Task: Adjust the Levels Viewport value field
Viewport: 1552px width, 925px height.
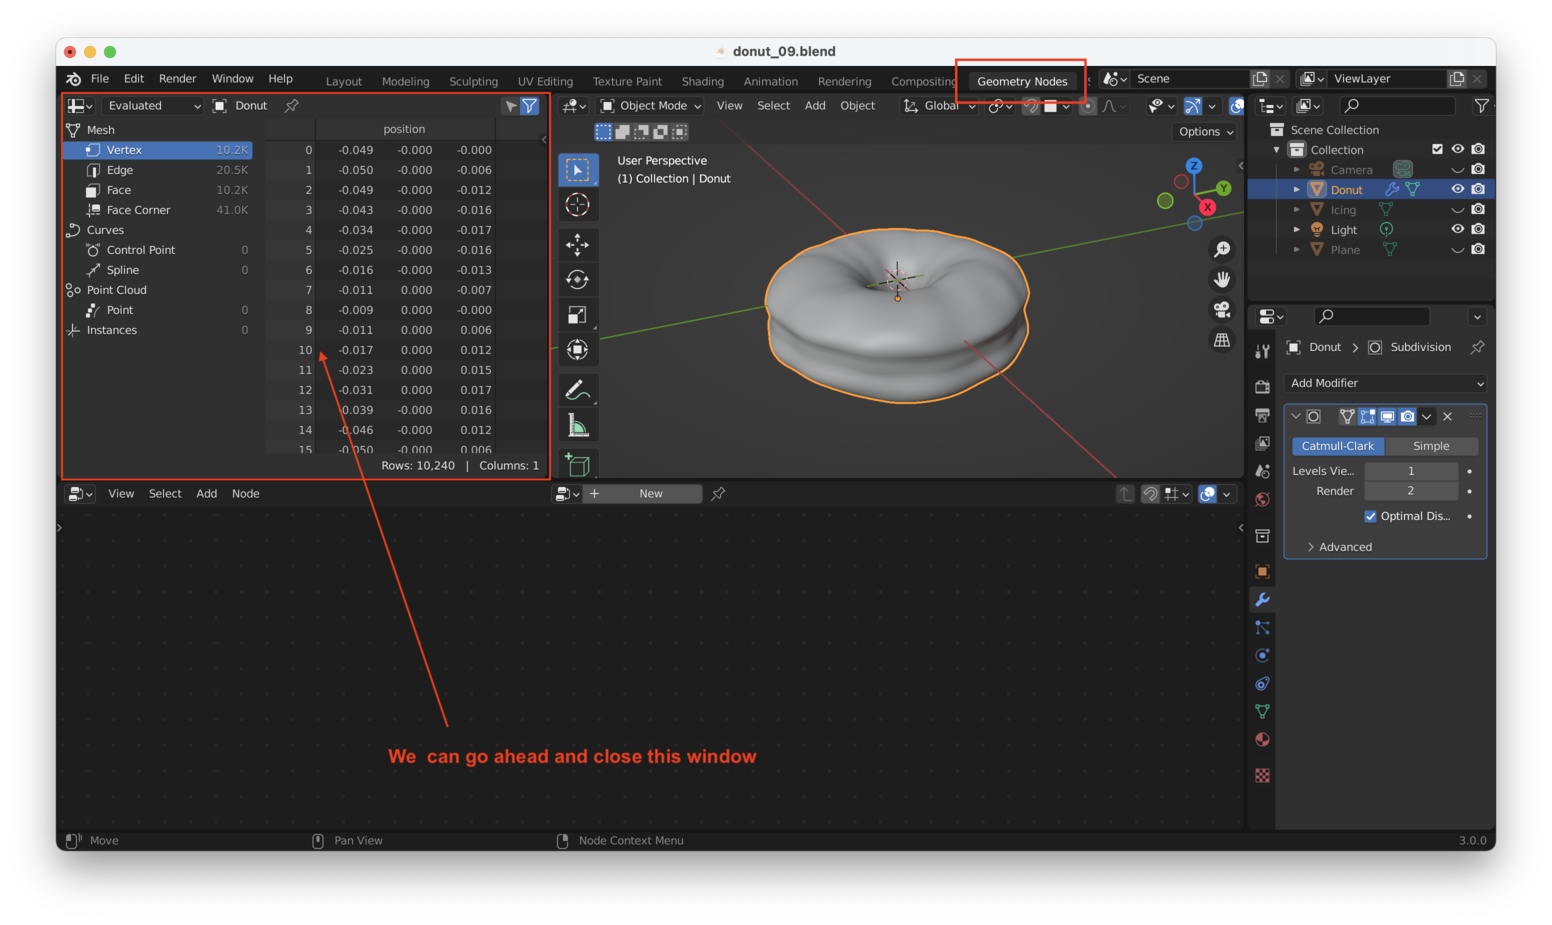Action: click(x=1410, y=471)
